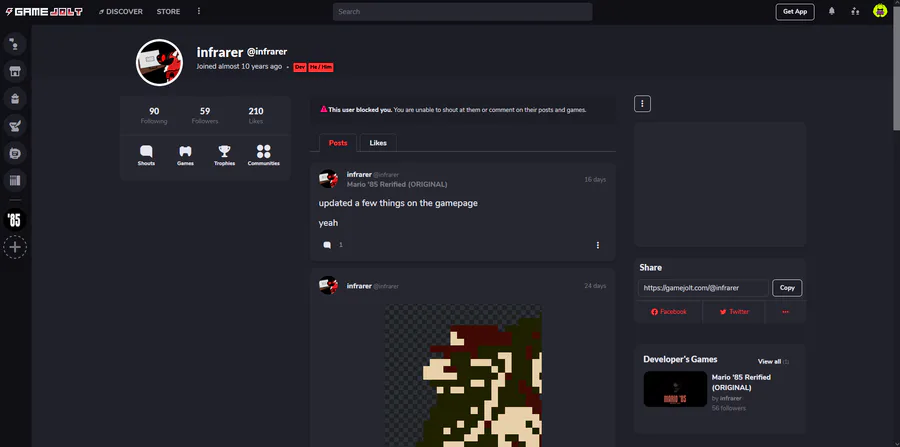Screen dimensions: 900x447
Task: Open infrarer's Games
Action: point(185,156)
